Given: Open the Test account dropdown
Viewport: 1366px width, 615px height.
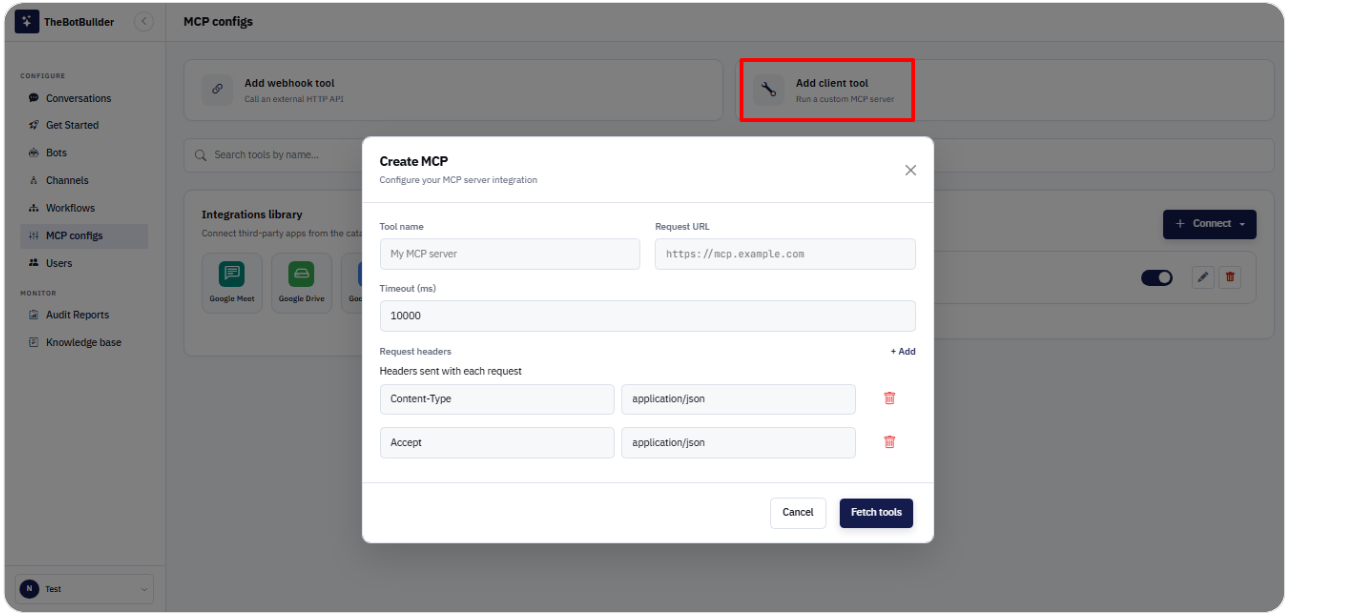Looking at the screenshot, I should point(86,589).
